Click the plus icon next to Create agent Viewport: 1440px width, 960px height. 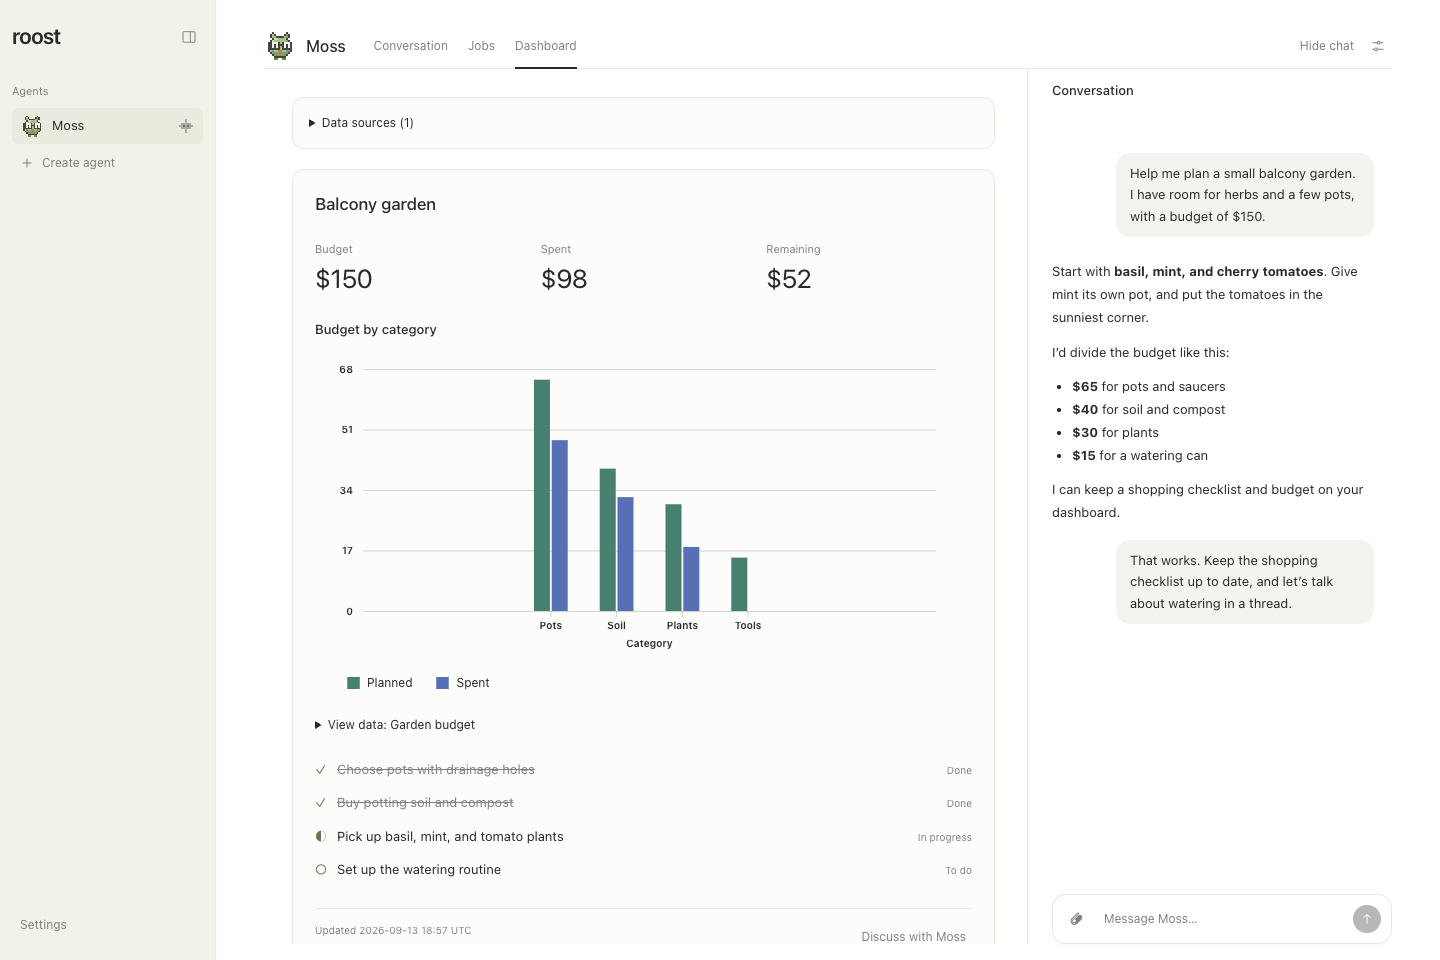click(27, 163)
